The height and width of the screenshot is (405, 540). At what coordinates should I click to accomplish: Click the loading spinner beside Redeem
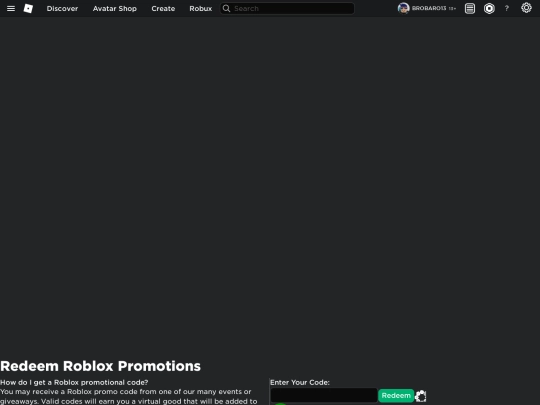420,396
